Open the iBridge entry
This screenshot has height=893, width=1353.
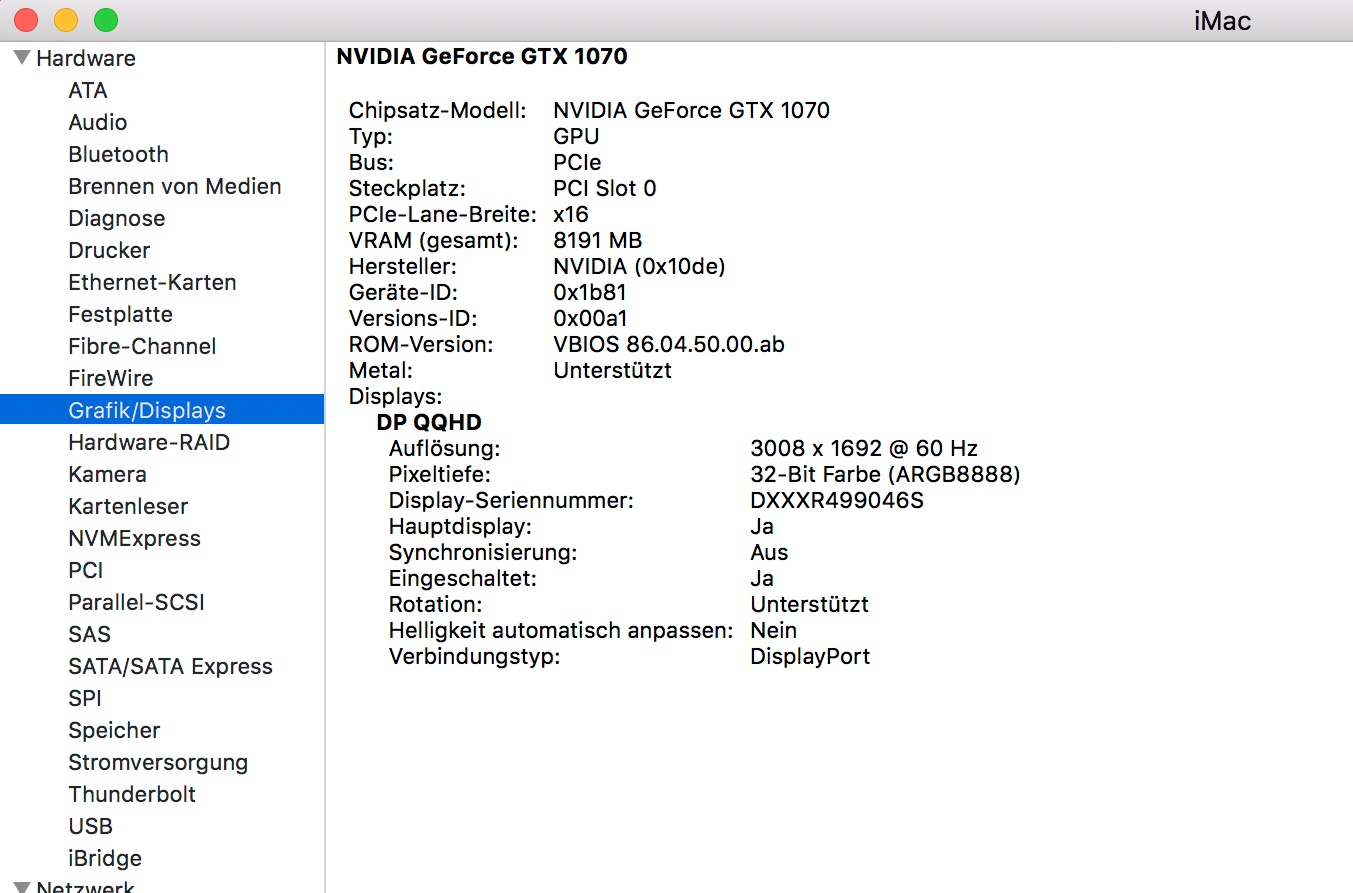[x=105, y=858]
